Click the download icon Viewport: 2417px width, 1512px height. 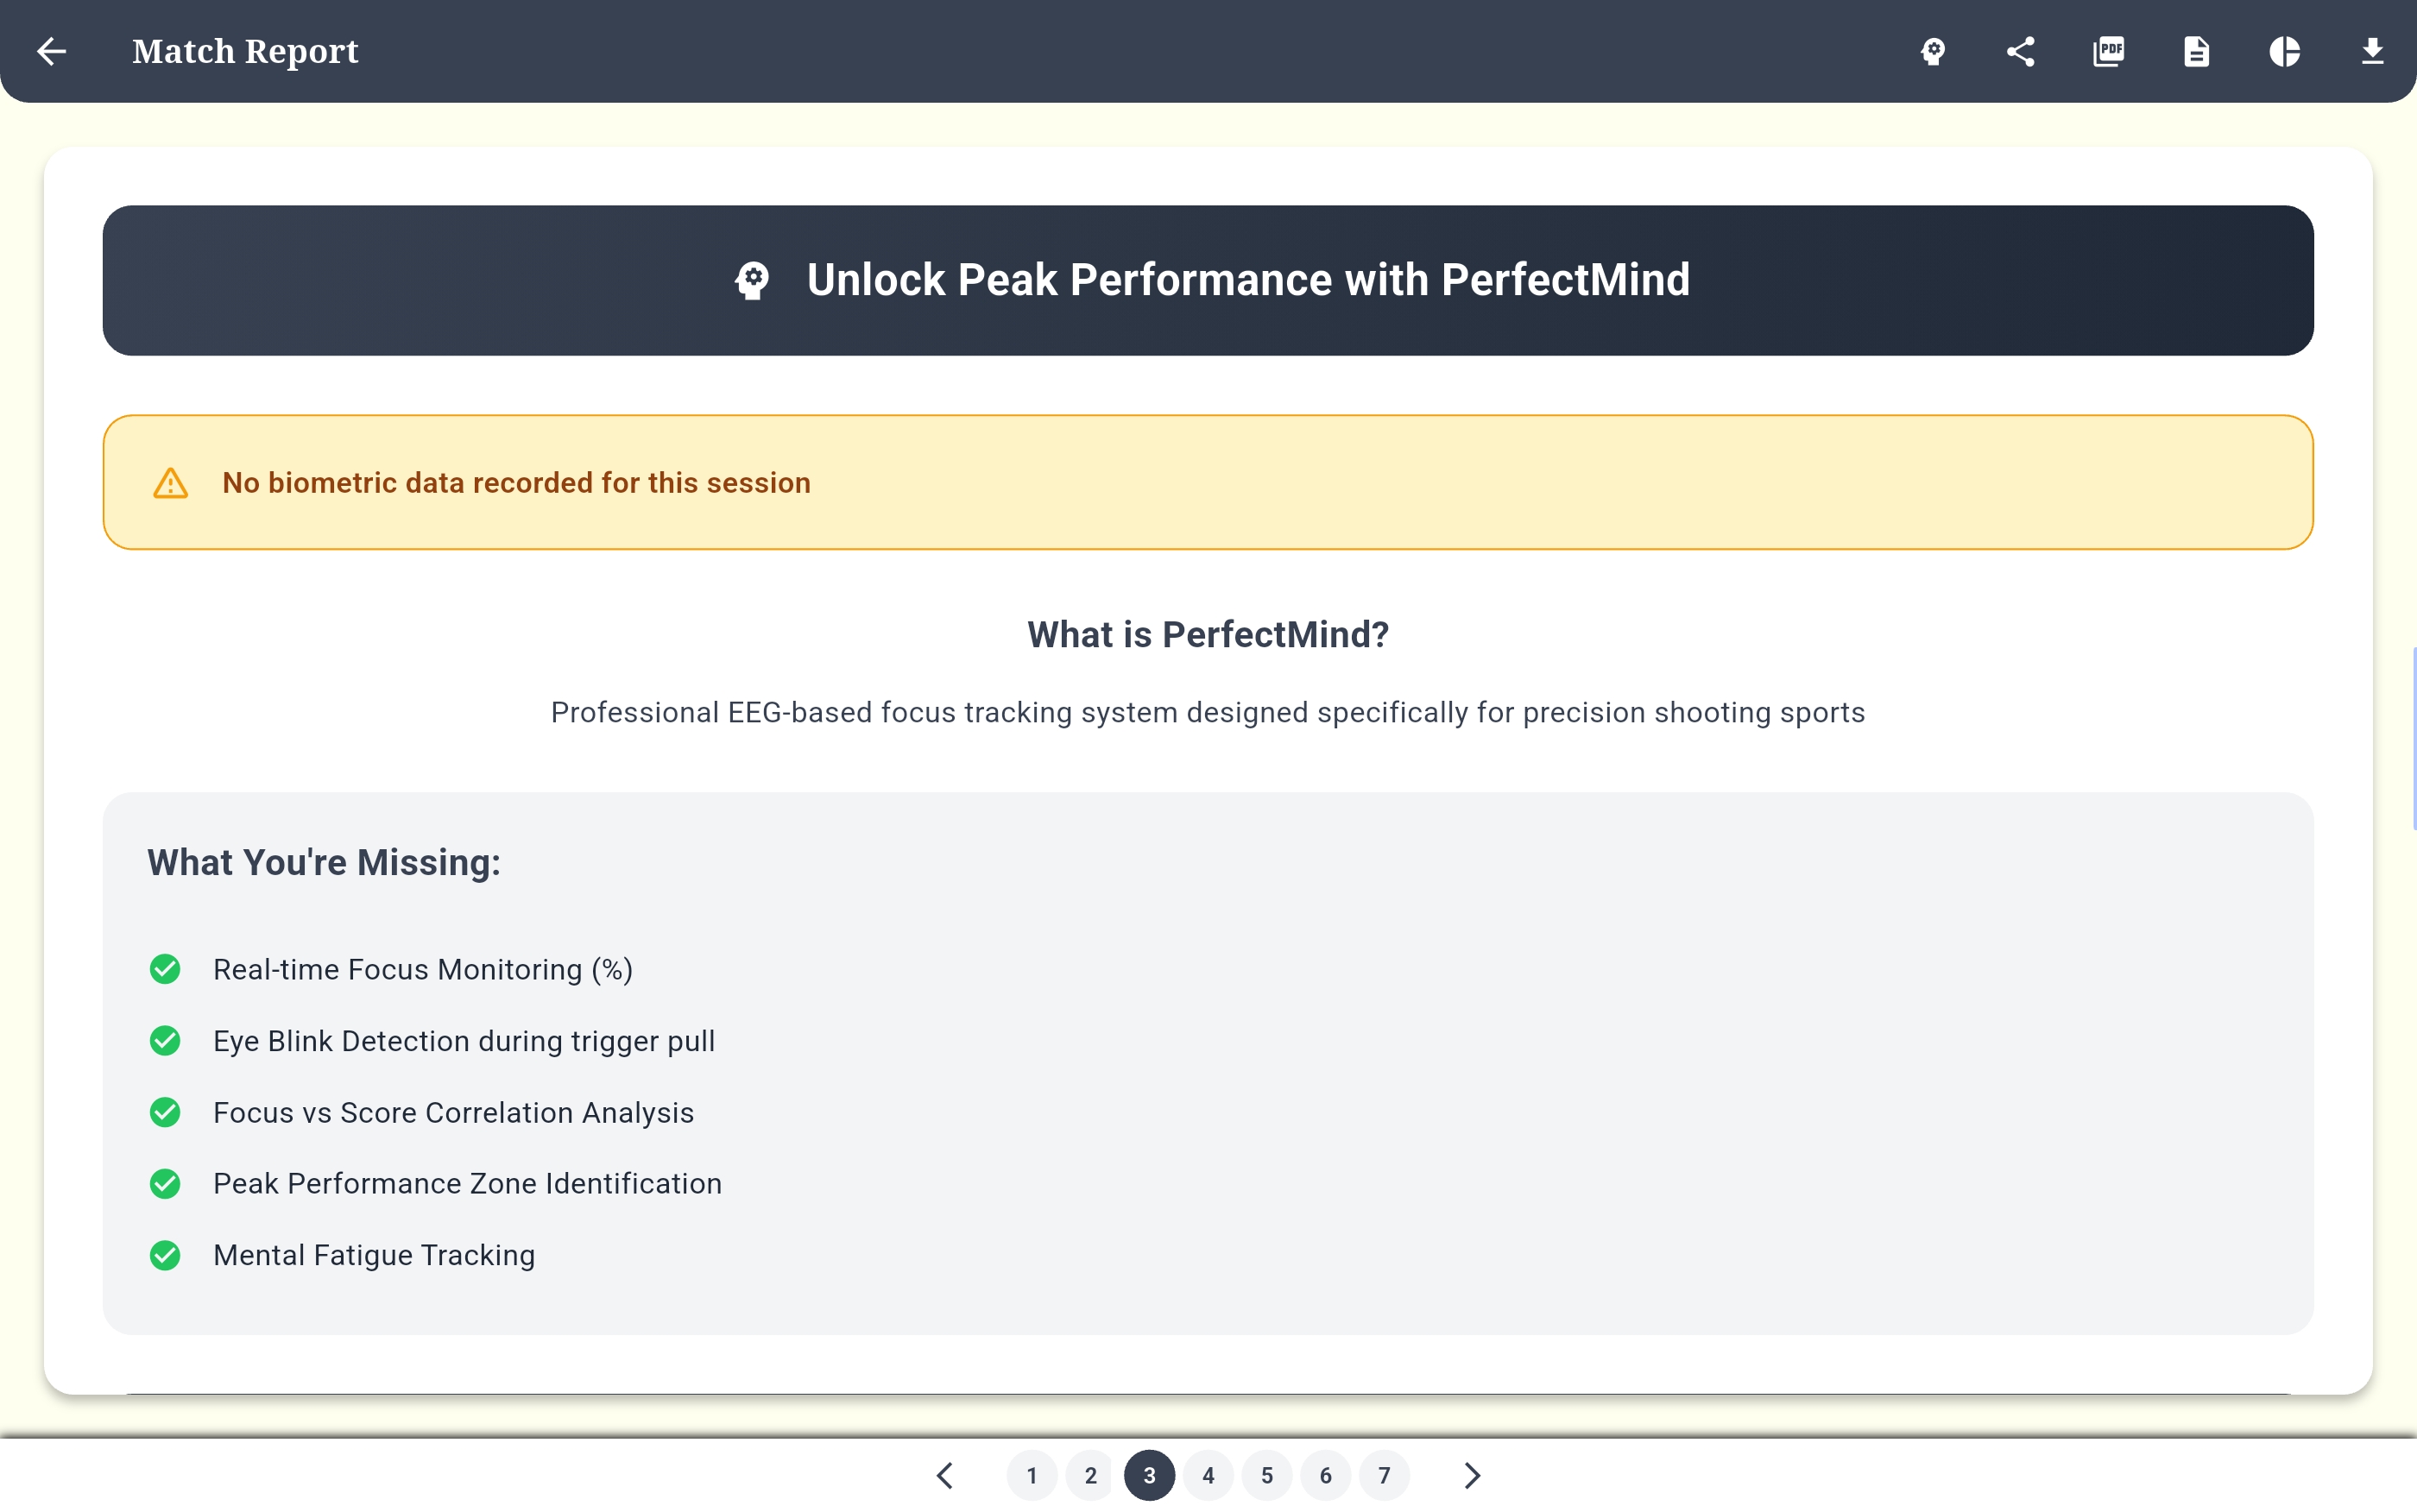[x=2372, y=51]
